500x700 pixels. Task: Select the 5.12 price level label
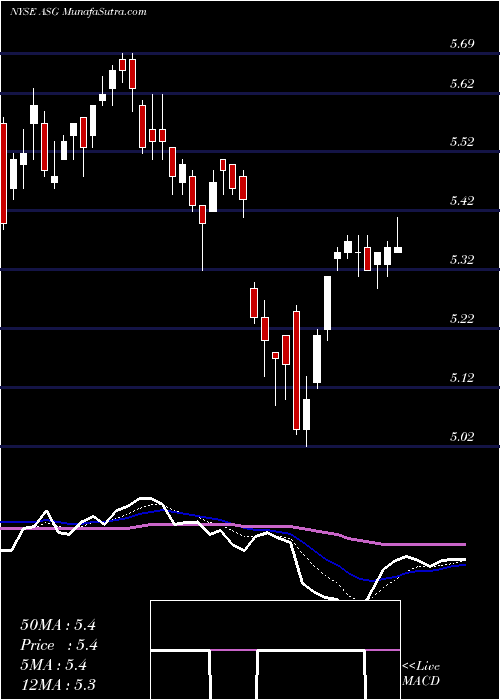(x=462, y=378)
